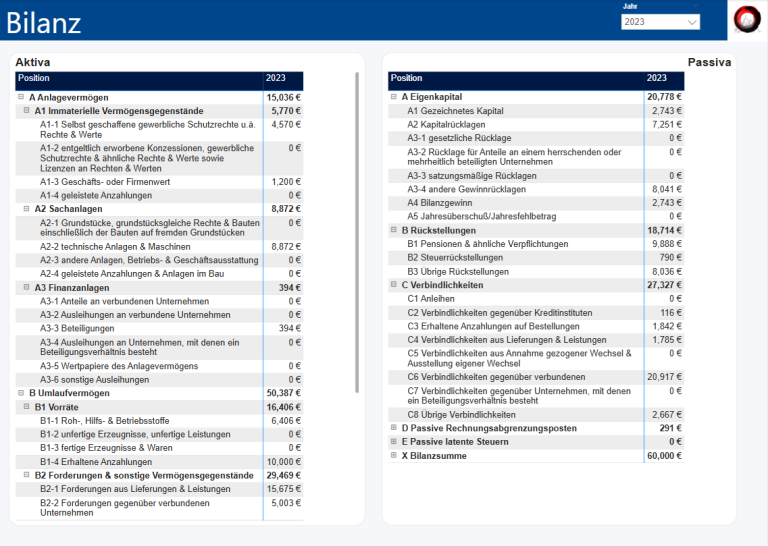Image resolution: width=768 pixels, height=546 pixels.
Task: Expand E Passive latente Steuern
Action: tap(394, 442)
